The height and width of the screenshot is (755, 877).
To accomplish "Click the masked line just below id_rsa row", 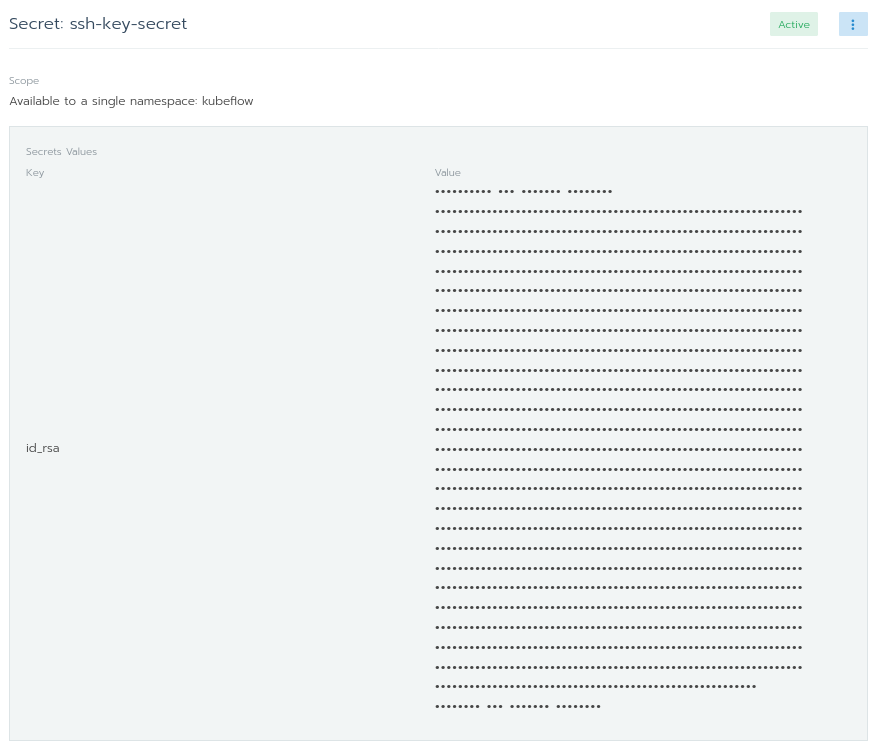I will tap(618, 469).
